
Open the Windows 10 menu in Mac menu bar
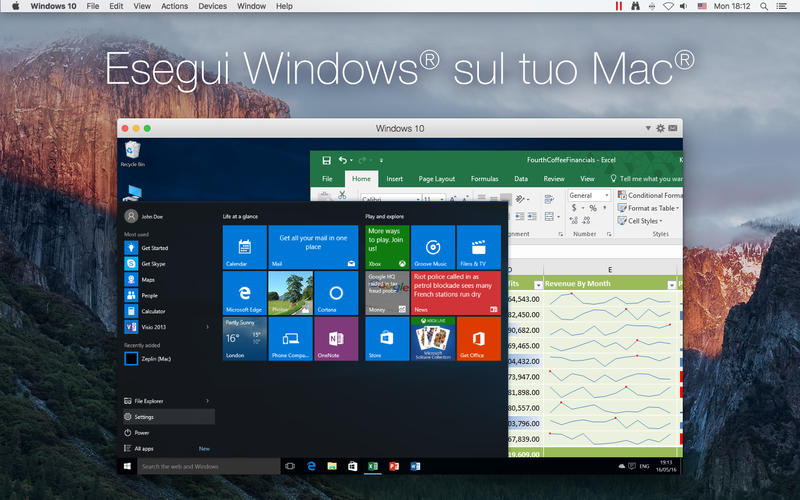tap(53, 6)
